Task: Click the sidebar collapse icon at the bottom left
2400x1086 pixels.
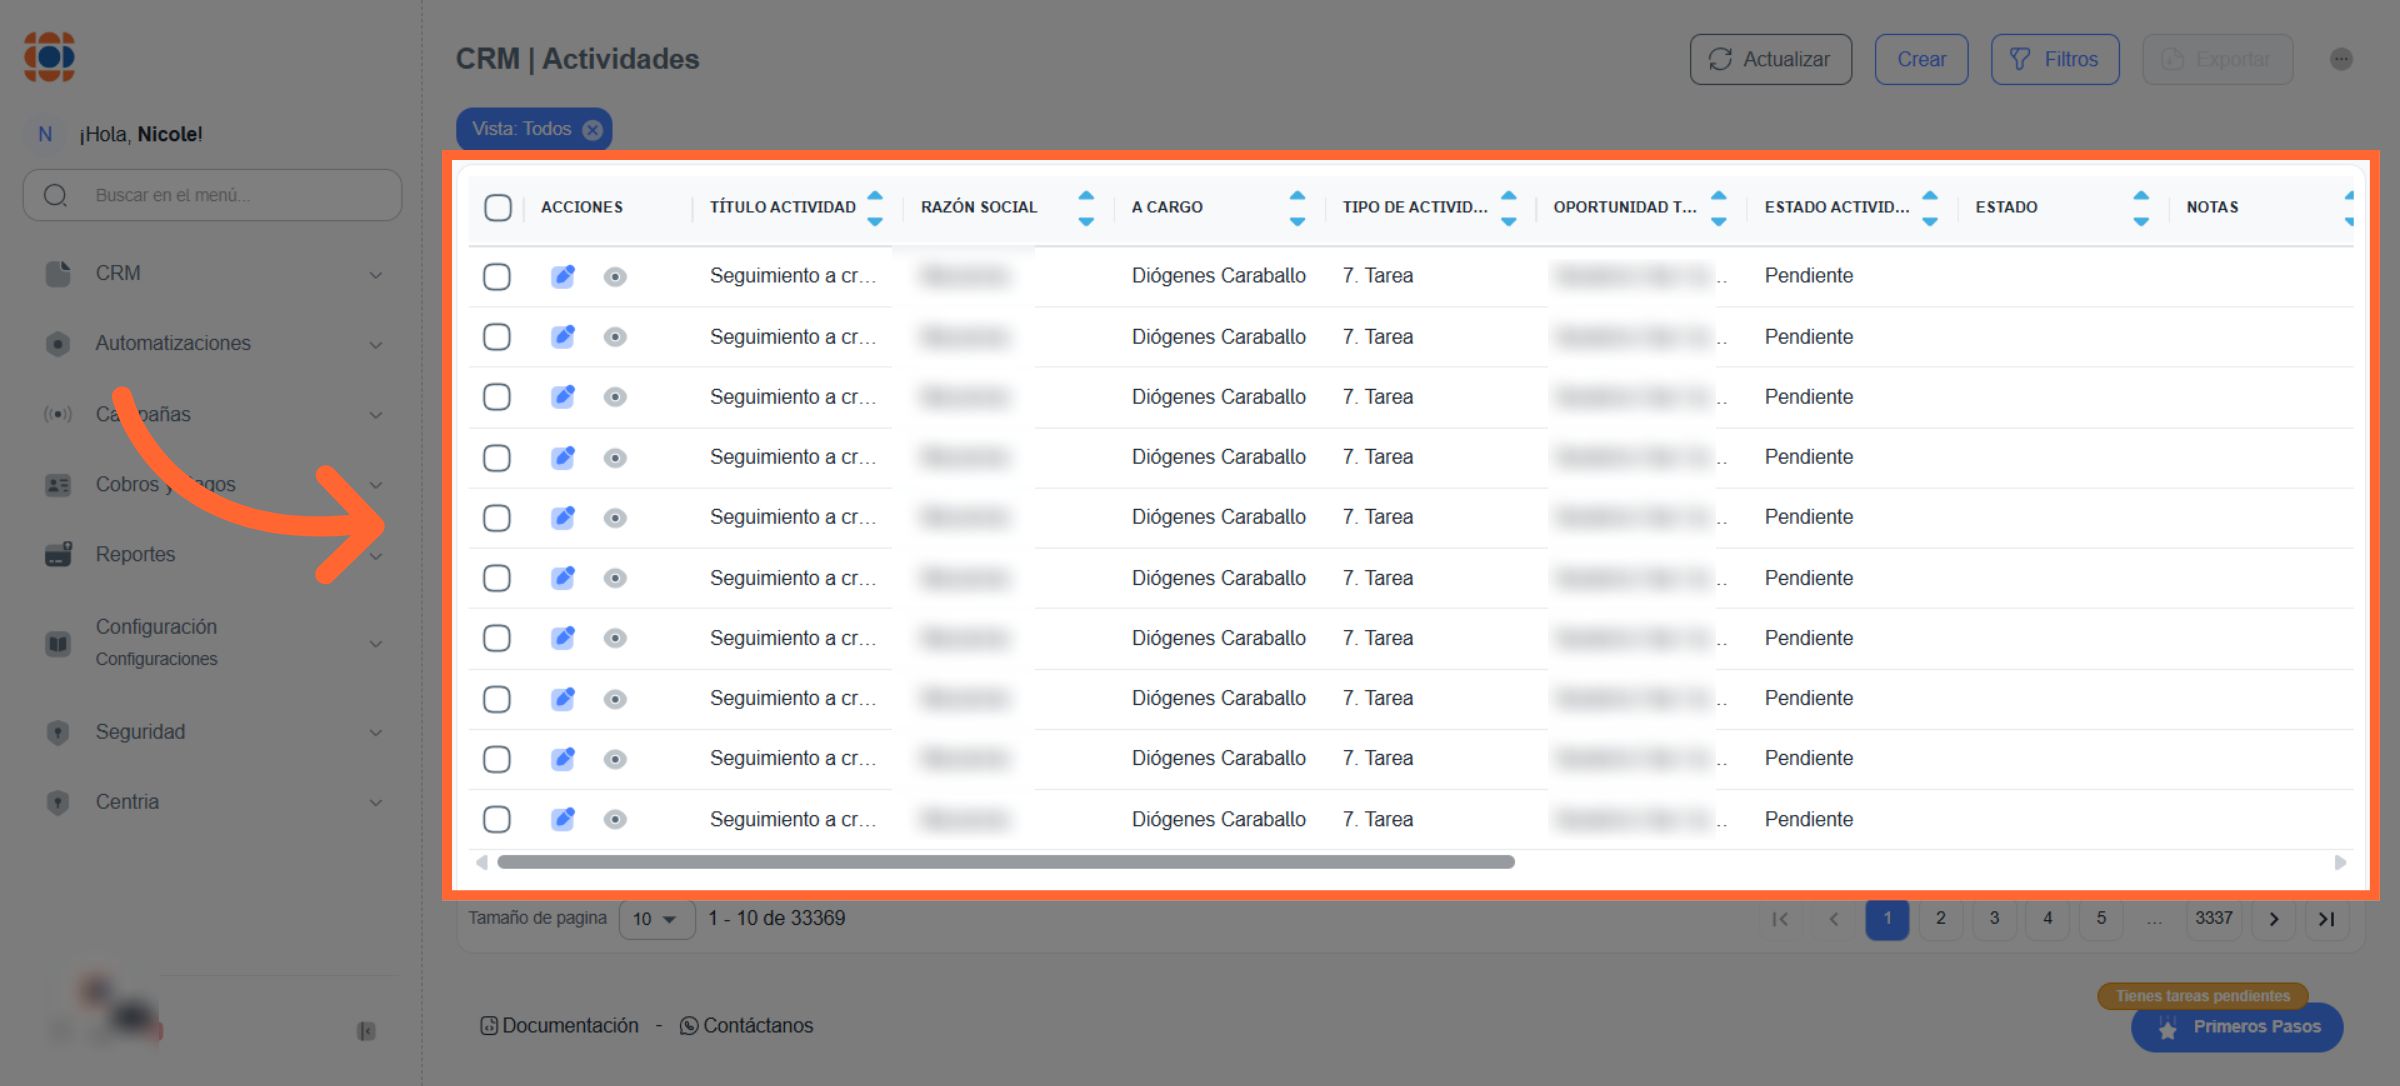Action: (x=366, y=1031)
